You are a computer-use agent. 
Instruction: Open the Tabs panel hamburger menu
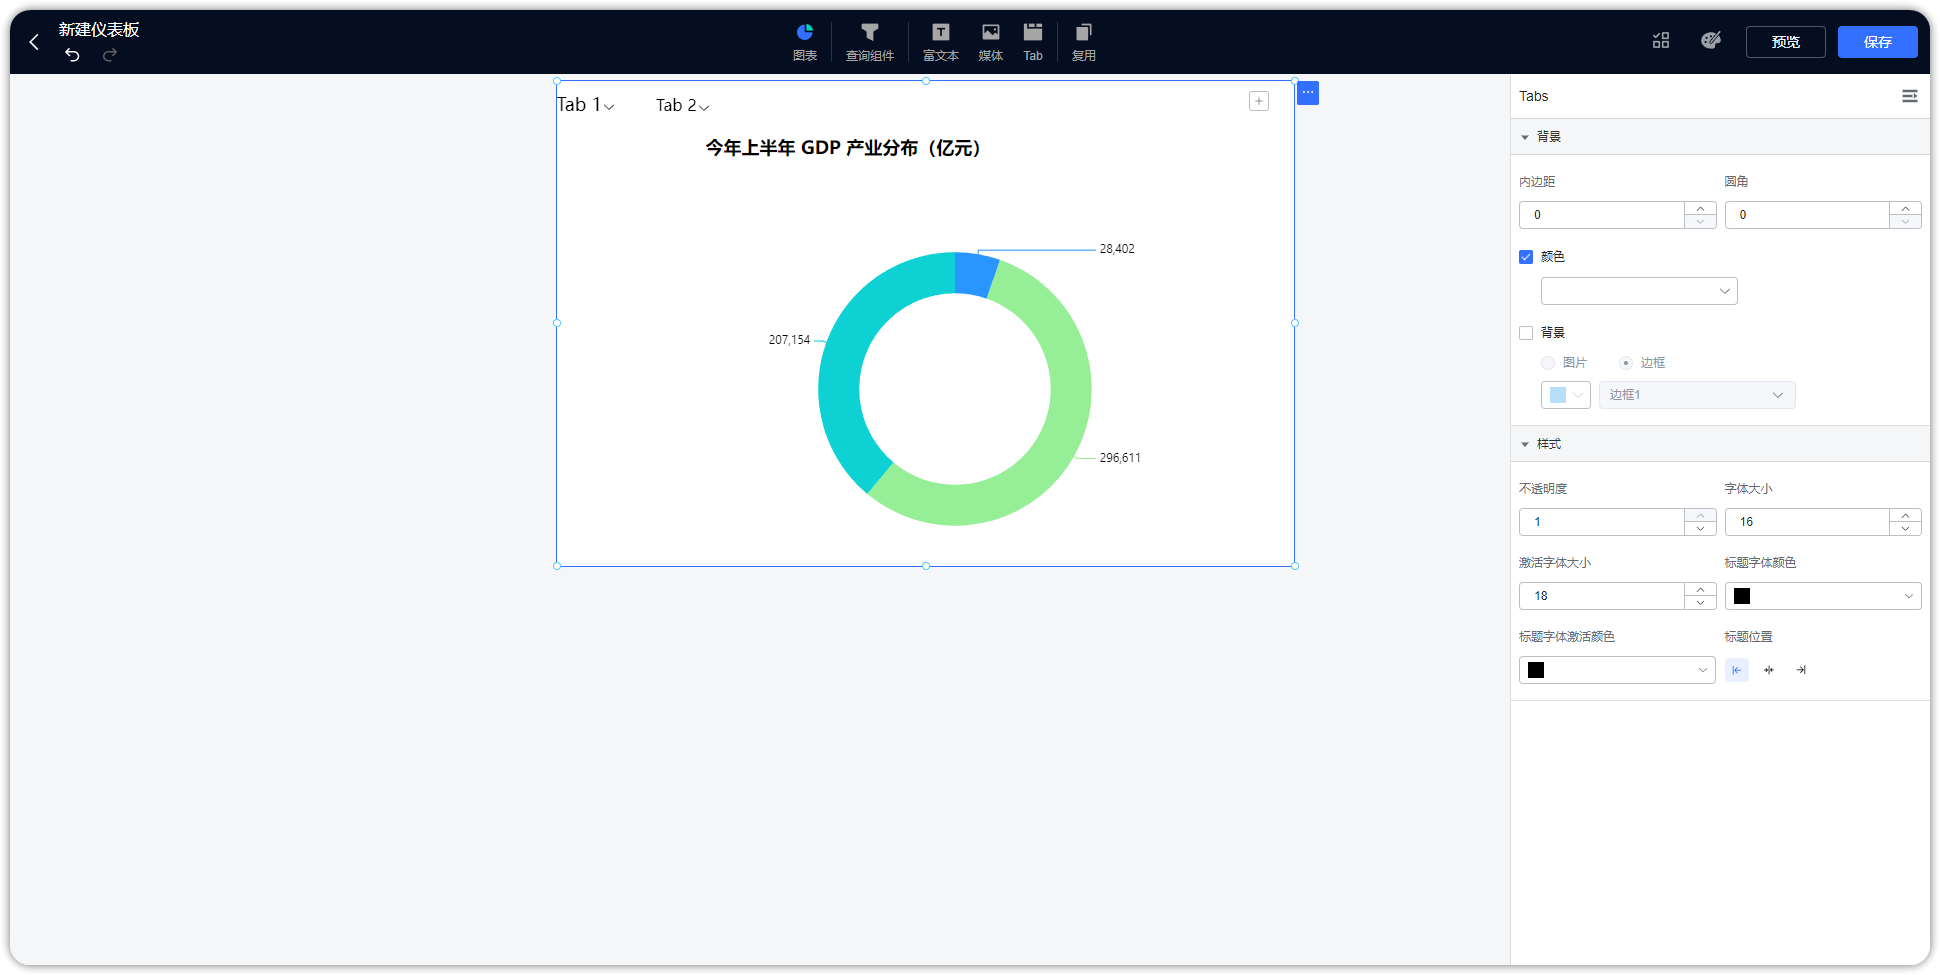point(1909,96)
